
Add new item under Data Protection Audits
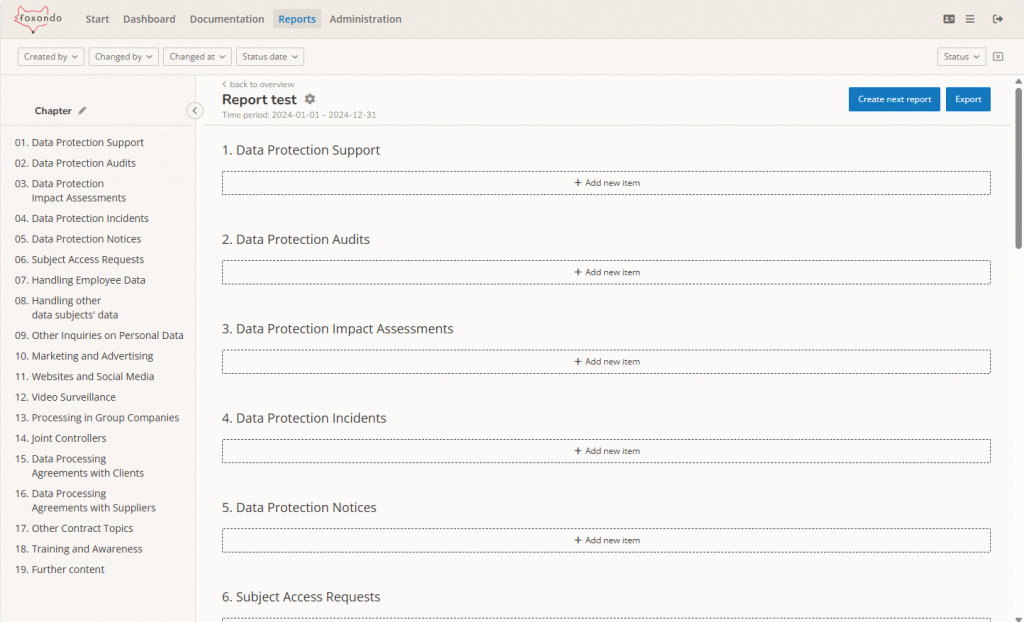pos(606,271)
